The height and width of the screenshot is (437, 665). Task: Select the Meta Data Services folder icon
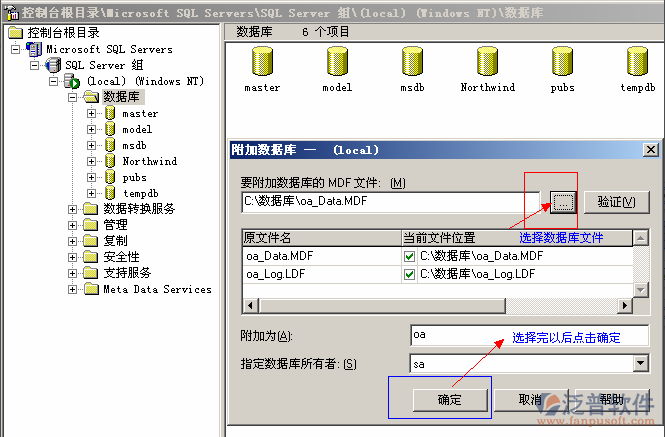(x=90, y=289)
